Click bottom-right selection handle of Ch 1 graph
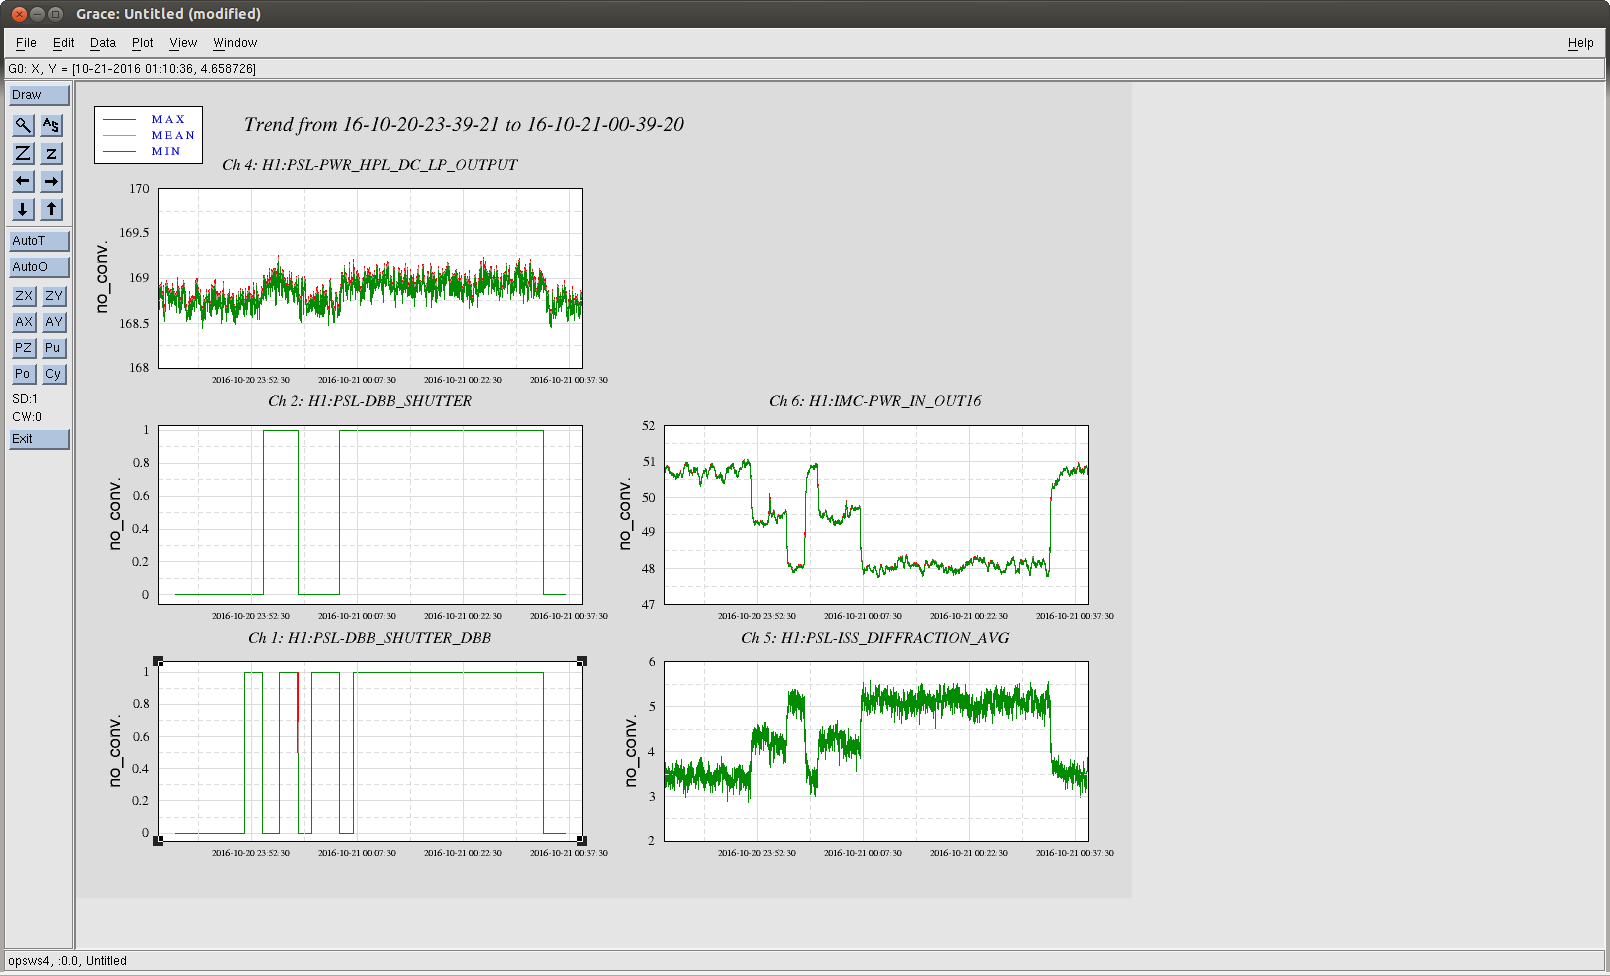Screen dimensions: 1610x976 [x=582, y=841]
